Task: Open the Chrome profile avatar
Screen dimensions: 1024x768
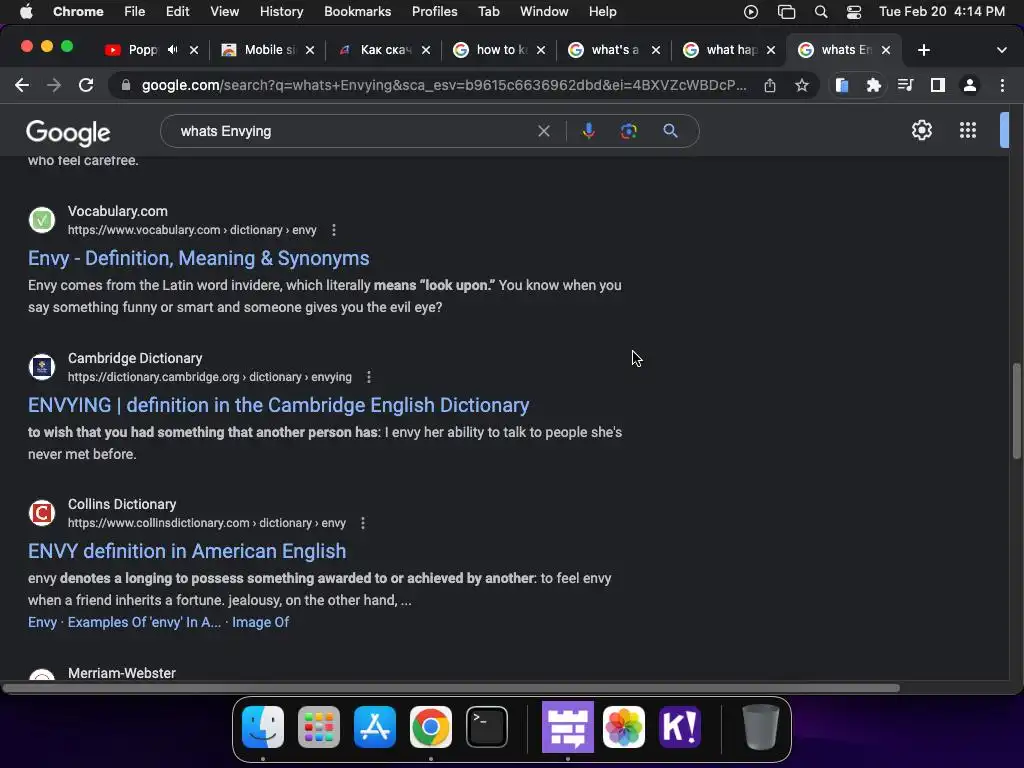Action: [970, 86]
